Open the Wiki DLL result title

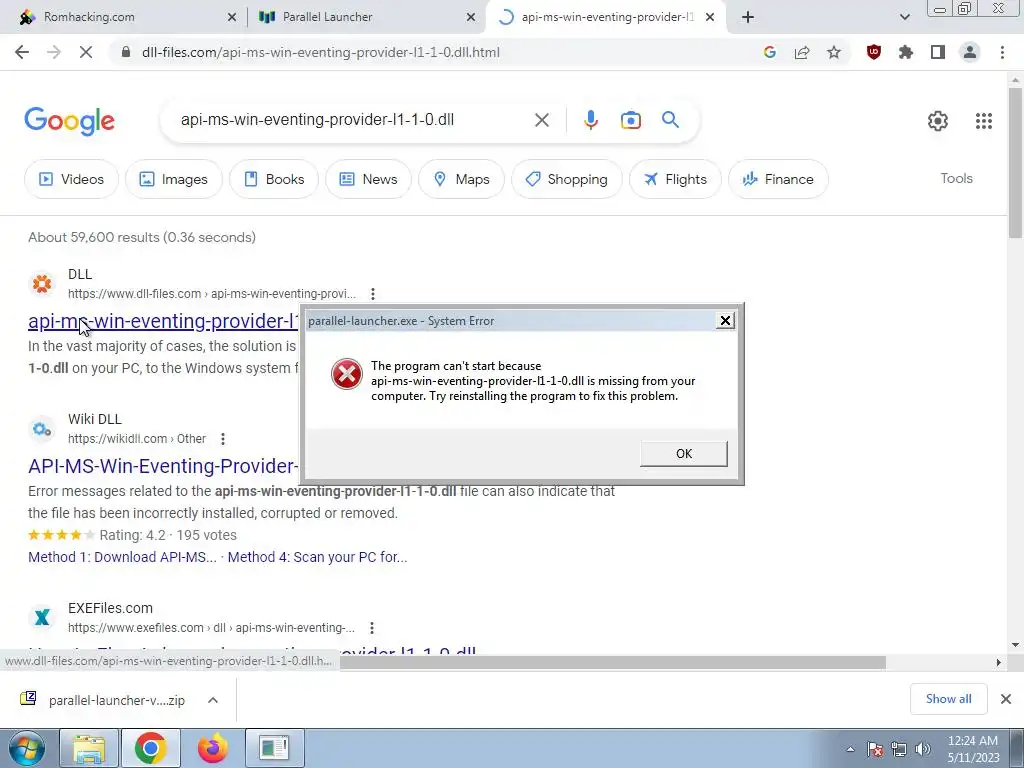163,466
